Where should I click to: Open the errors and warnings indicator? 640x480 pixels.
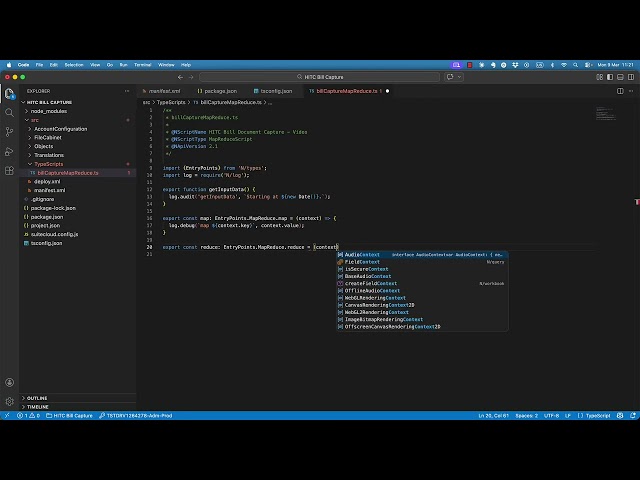(x=29, y=416)
